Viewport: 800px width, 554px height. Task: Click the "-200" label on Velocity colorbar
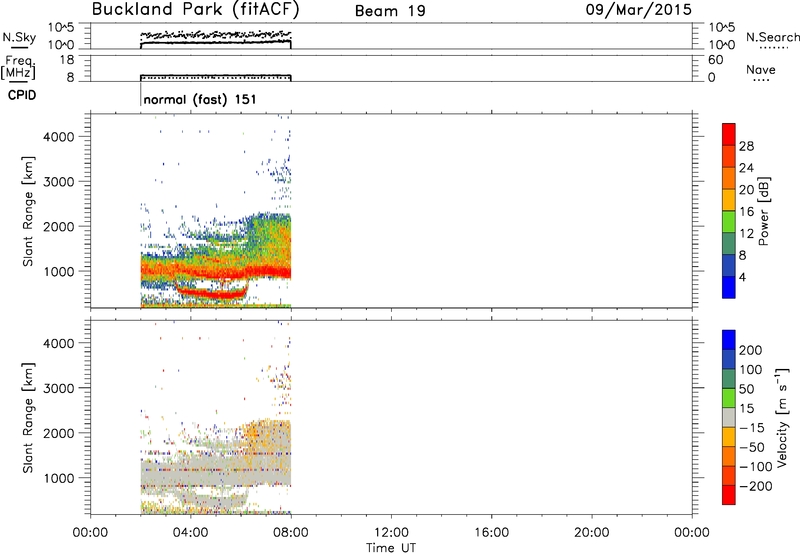click(755, 486)
